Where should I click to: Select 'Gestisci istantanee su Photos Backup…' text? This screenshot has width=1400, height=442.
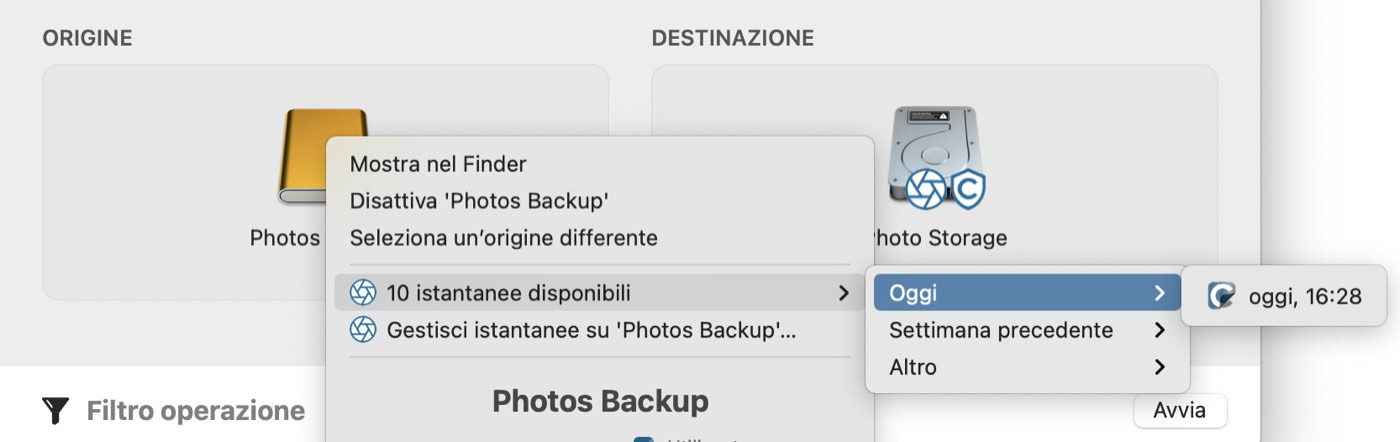tap(592, 329)
